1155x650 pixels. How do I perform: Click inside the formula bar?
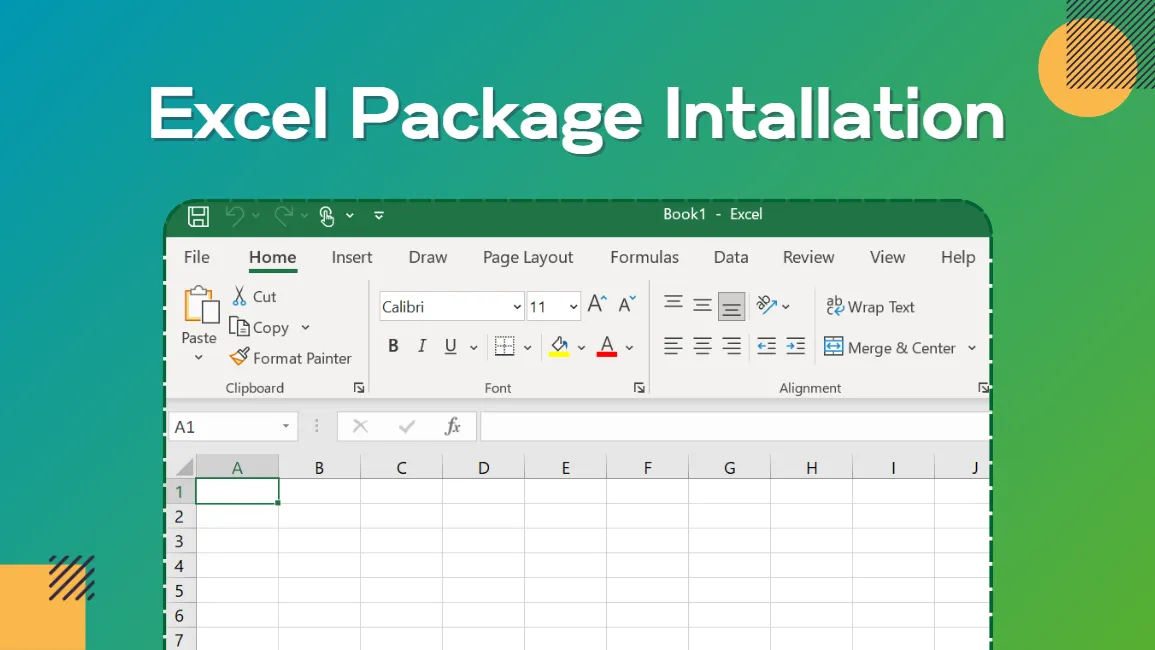coord(734,427)
